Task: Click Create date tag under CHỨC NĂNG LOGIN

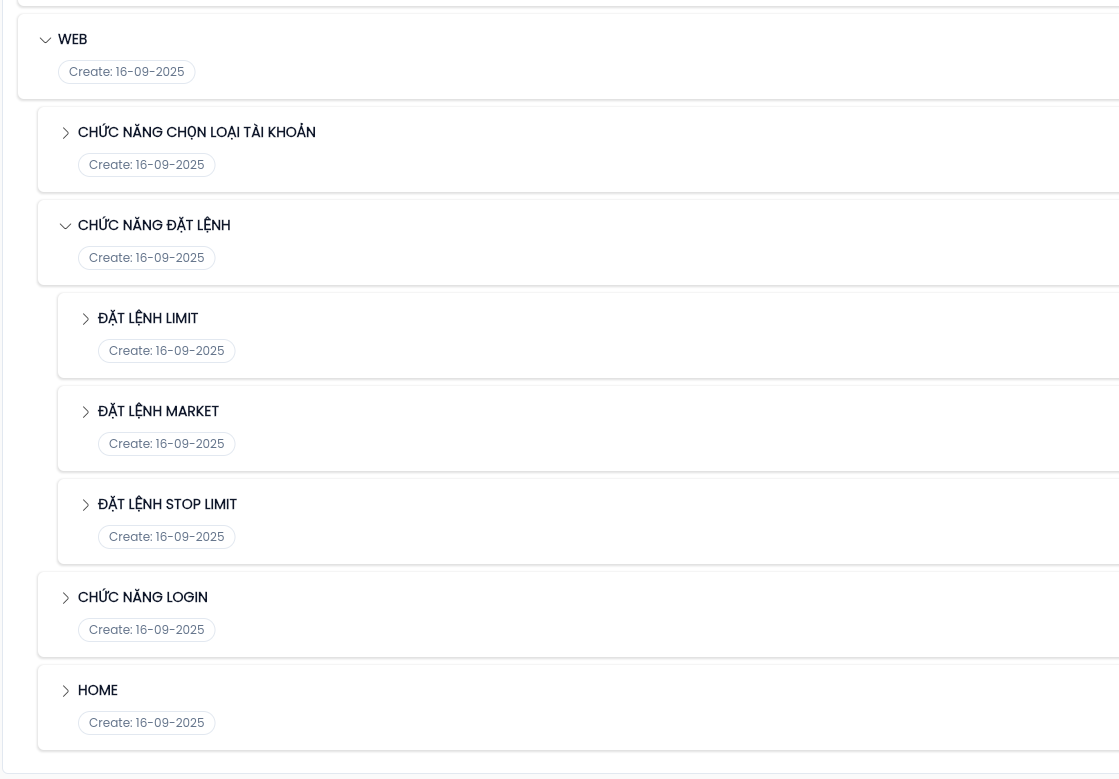Action: (x=147, y=630)
